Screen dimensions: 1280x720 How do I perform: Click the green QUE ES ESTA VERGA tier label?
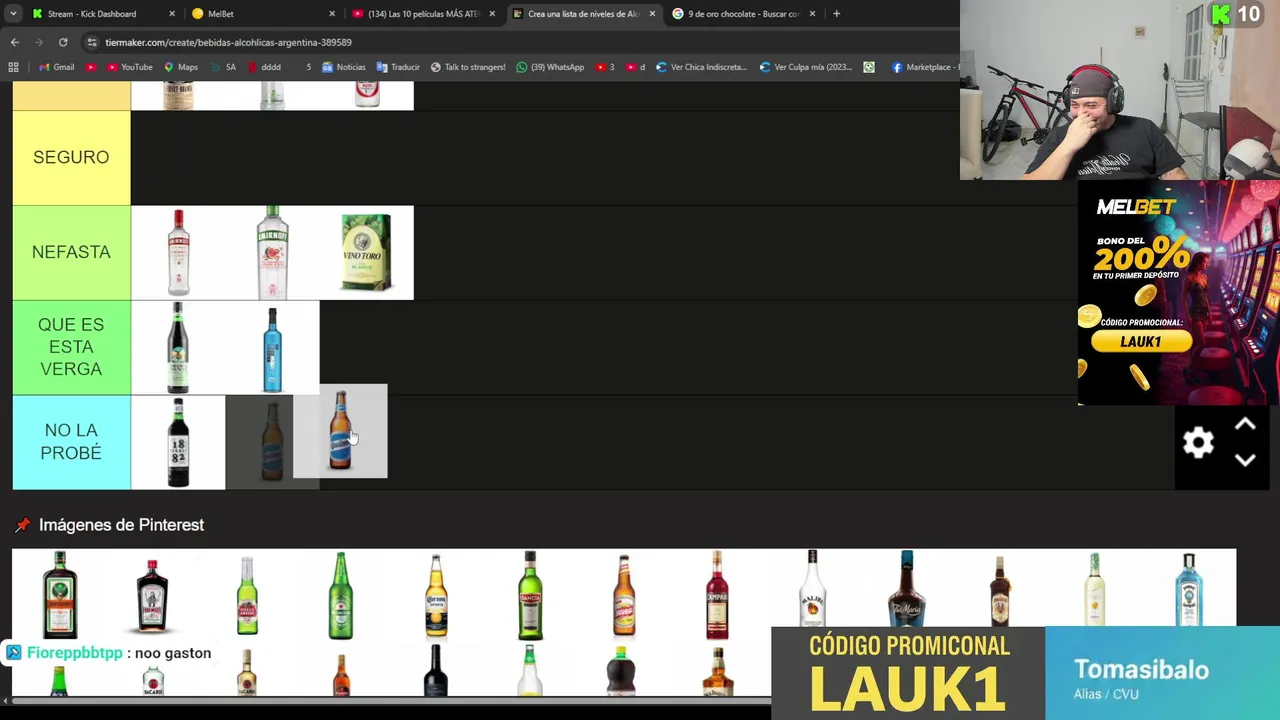point(71,347)
